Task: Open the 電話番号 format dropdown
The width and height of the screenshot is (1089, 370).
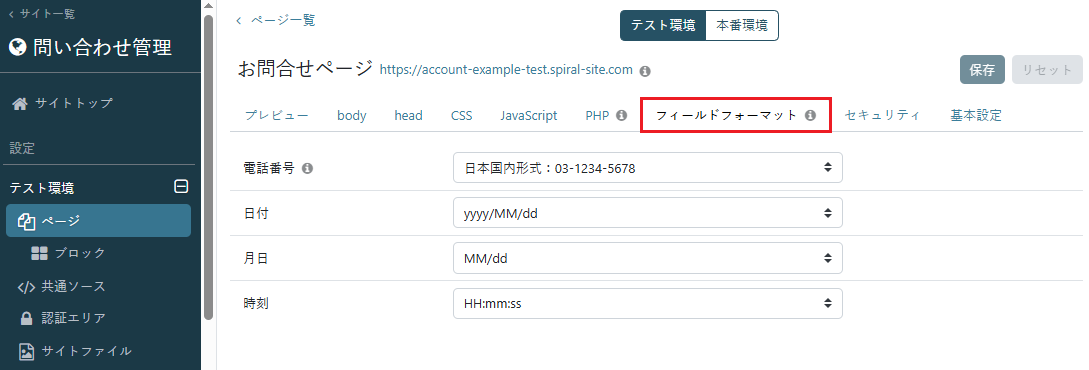Action: 647,168
